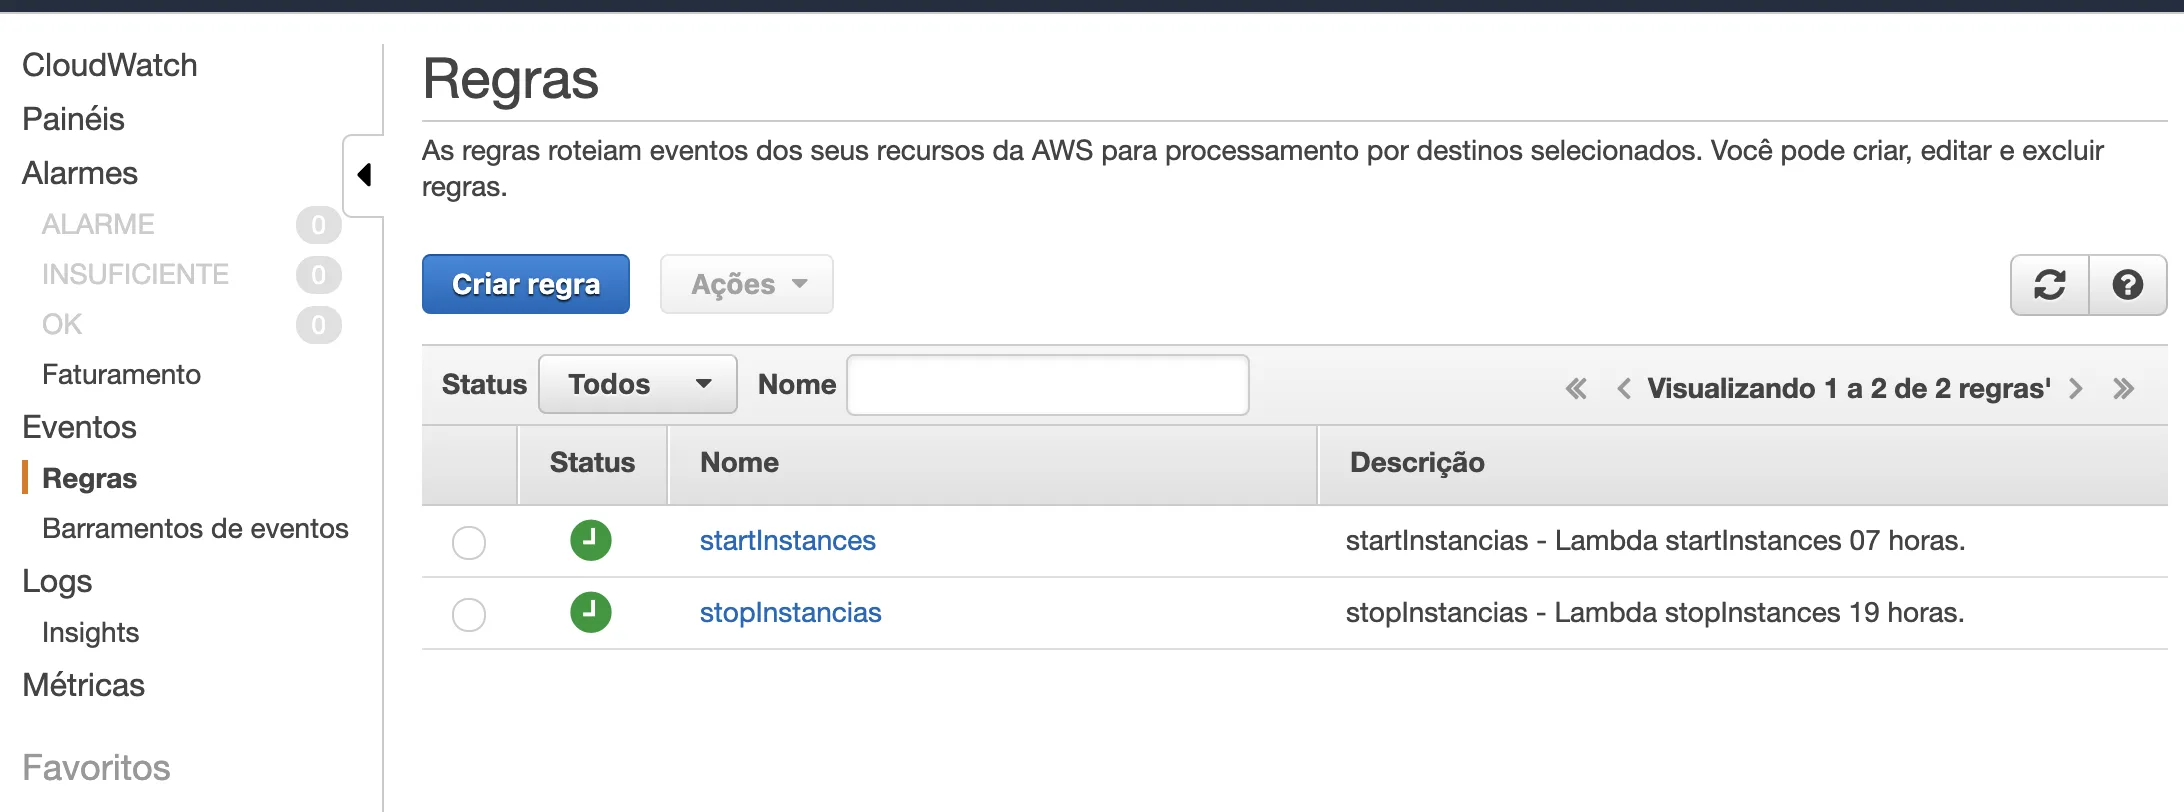
Task: Open CloudWatch in the sidebar
Action: coord(110,65)
